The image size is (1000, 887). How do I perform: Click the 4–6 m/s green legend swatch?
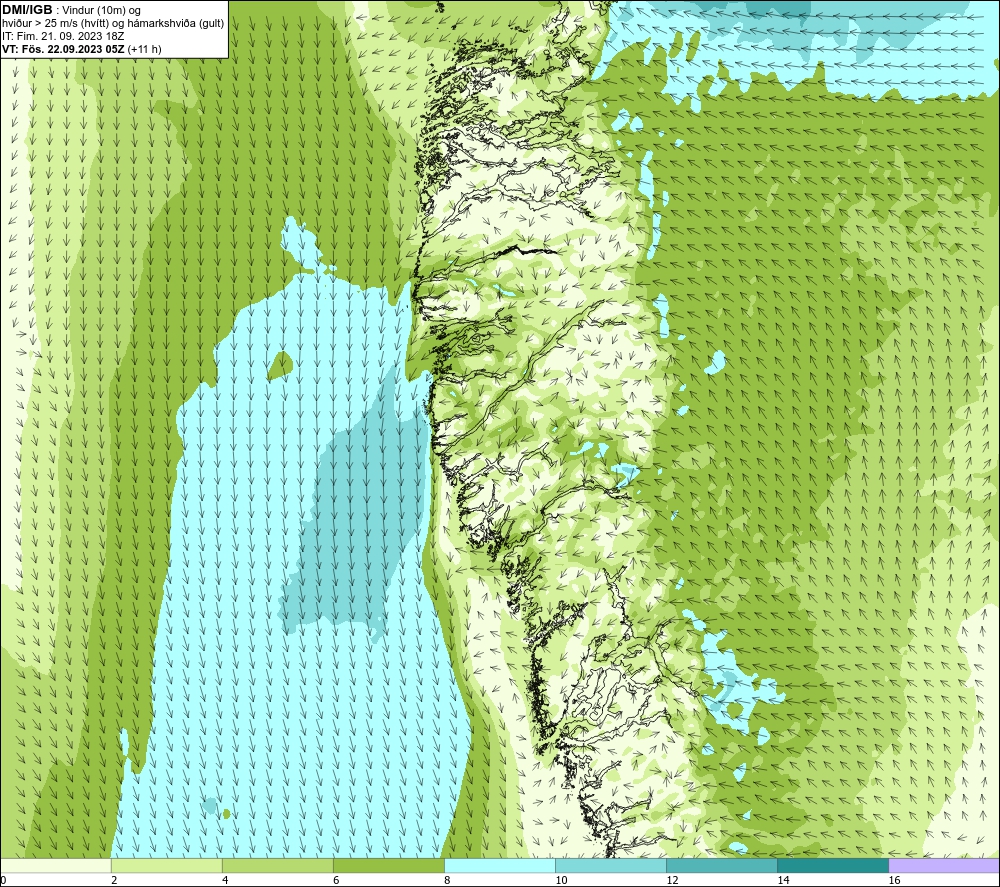(x=277, y=865)
